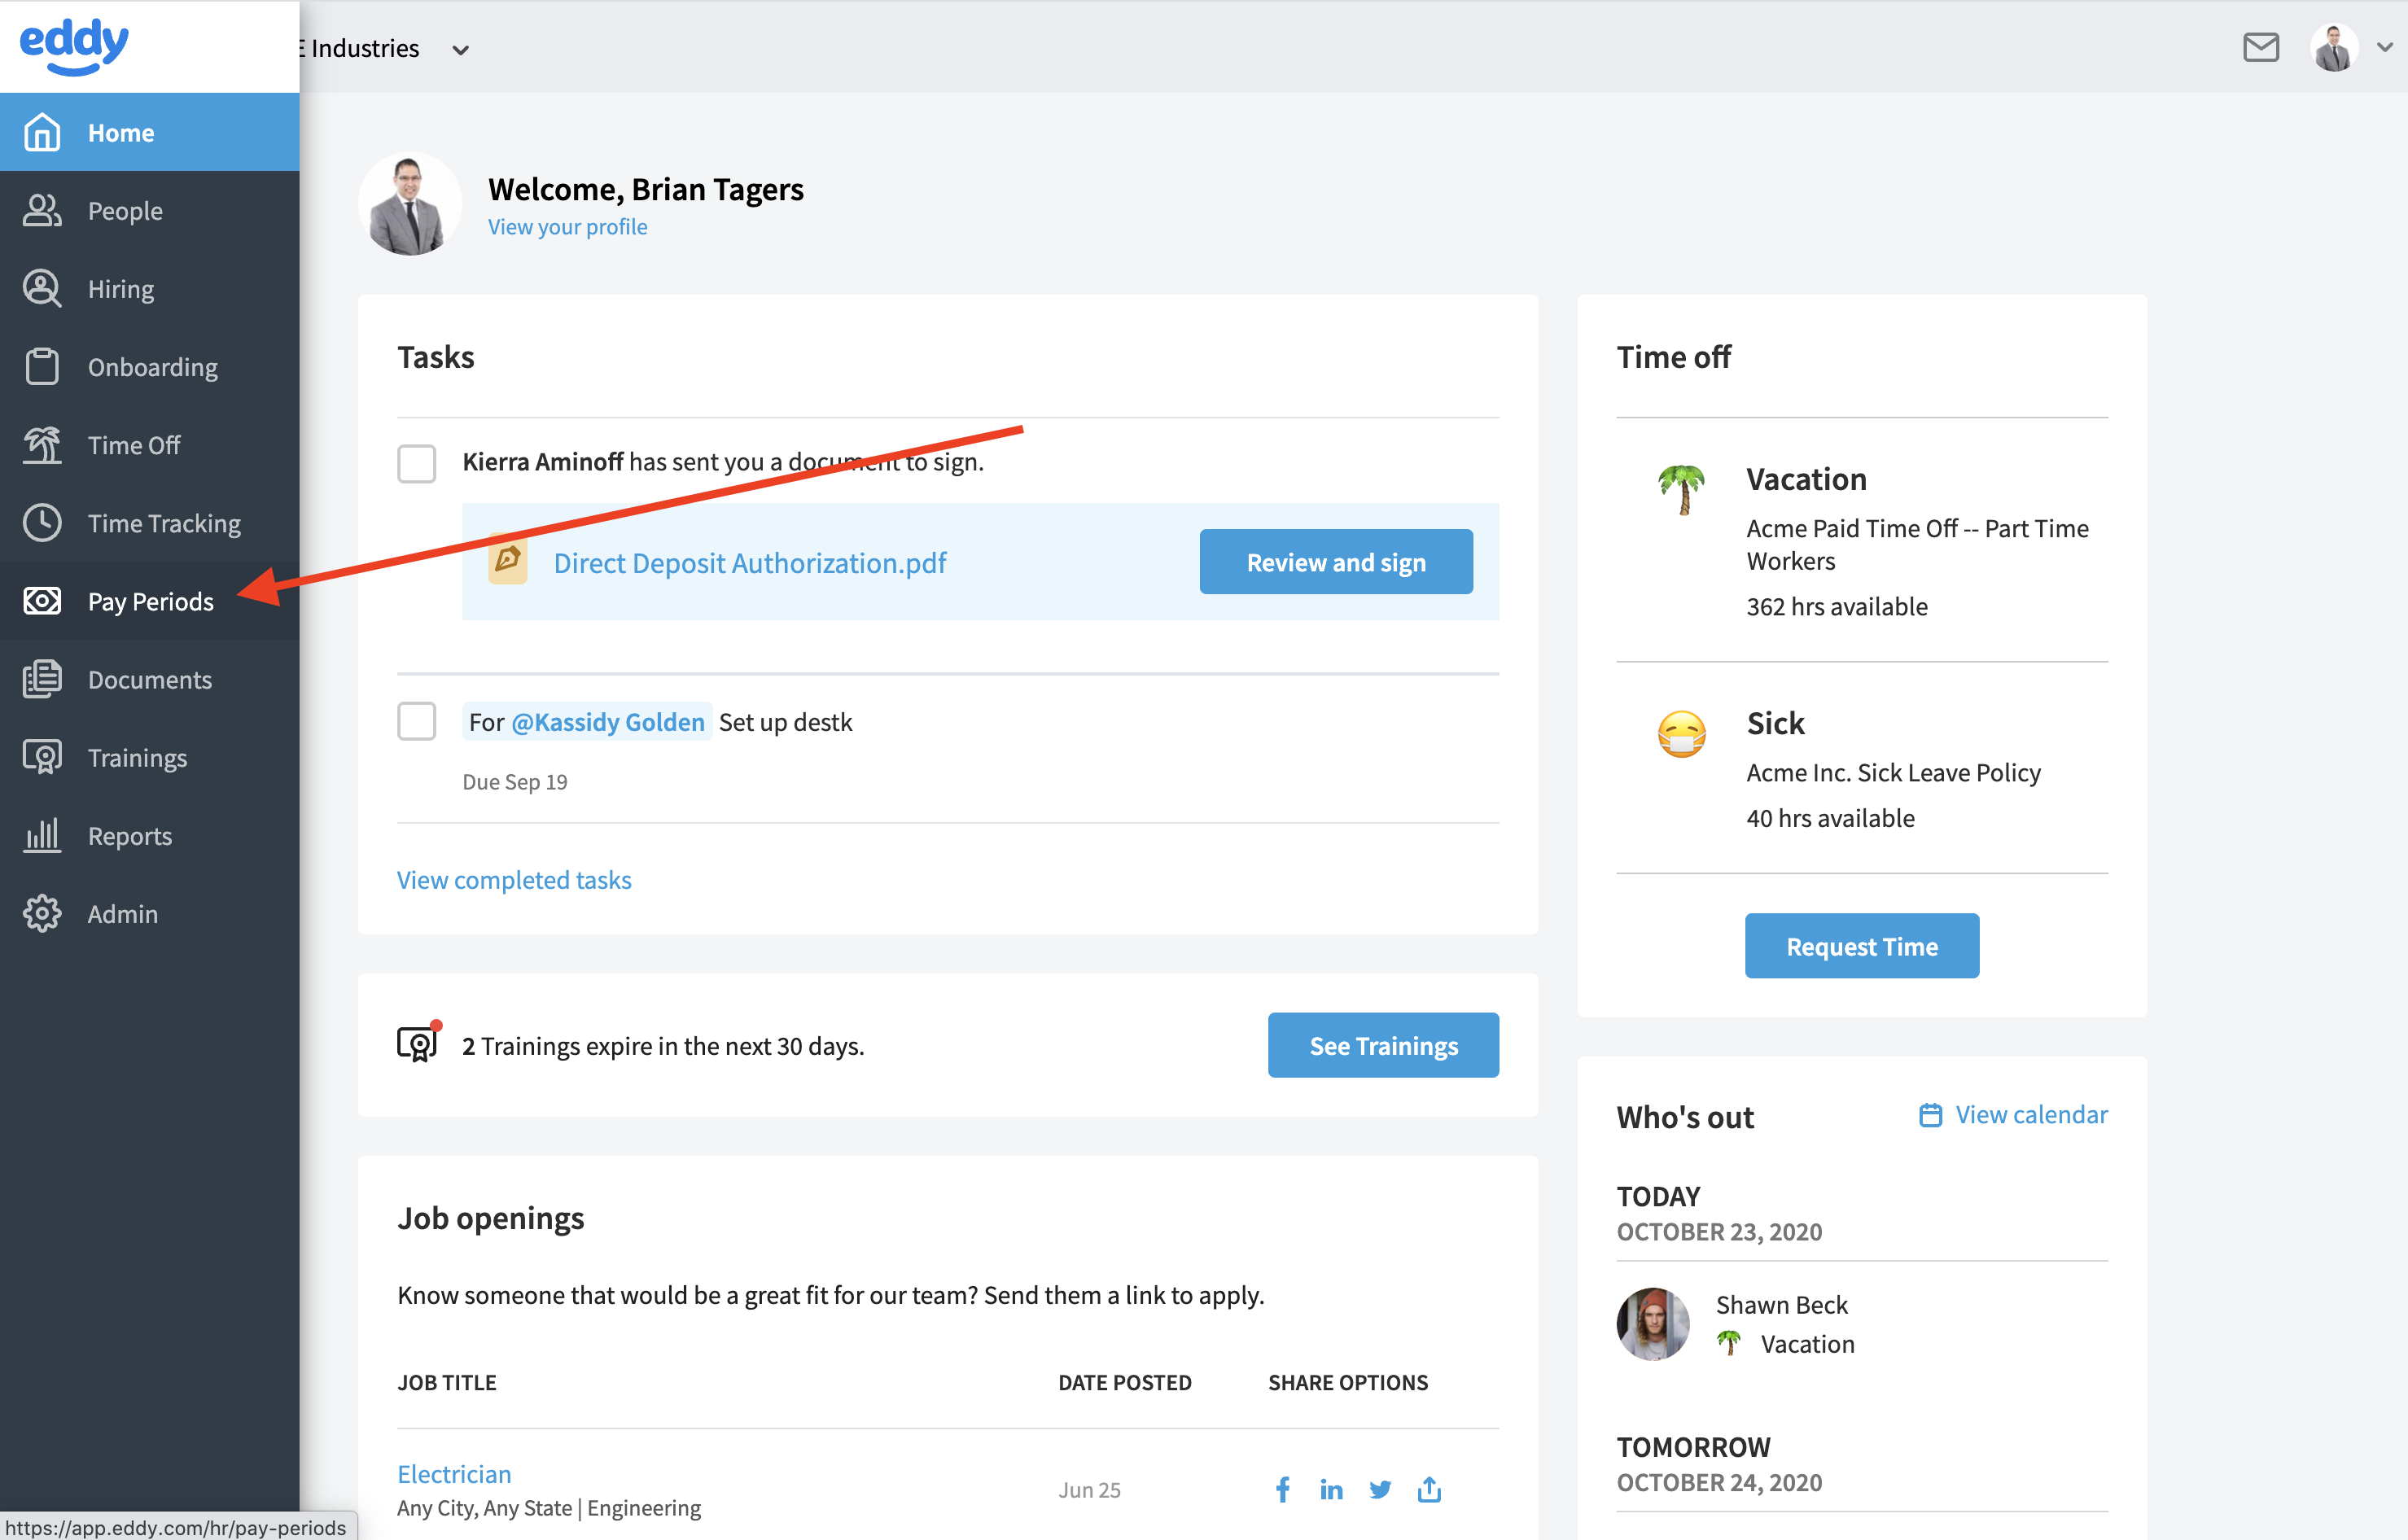Viewport: 2408px width, 1540px height.
Task: Click the Time Tracking clock icon
Action: pos(42,522)
